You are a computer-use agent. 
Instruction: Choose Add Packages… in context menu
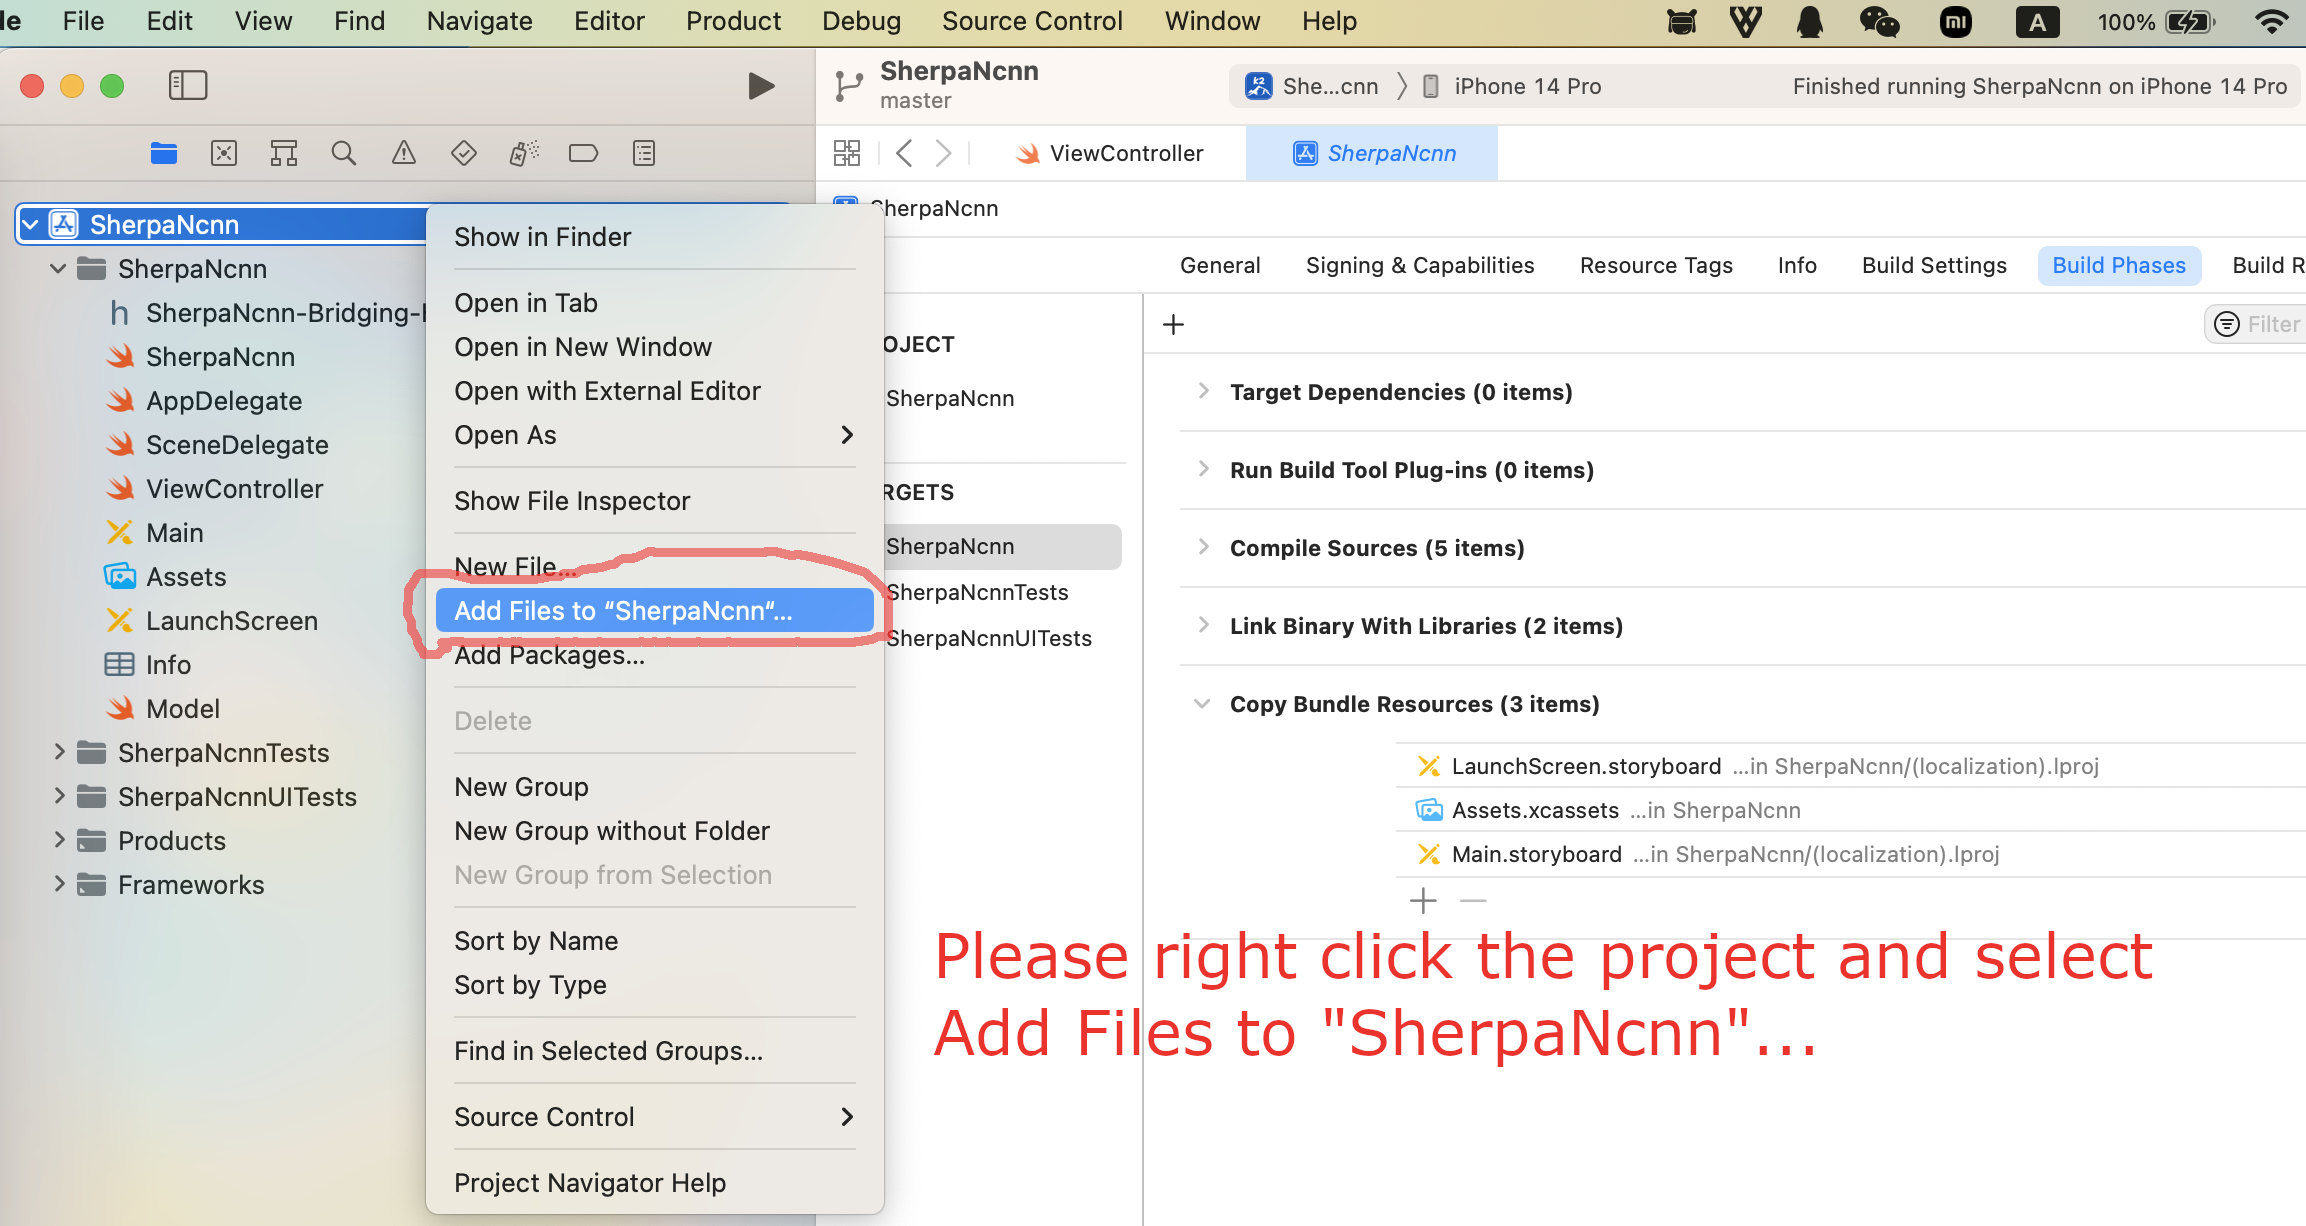click(655, 655)
